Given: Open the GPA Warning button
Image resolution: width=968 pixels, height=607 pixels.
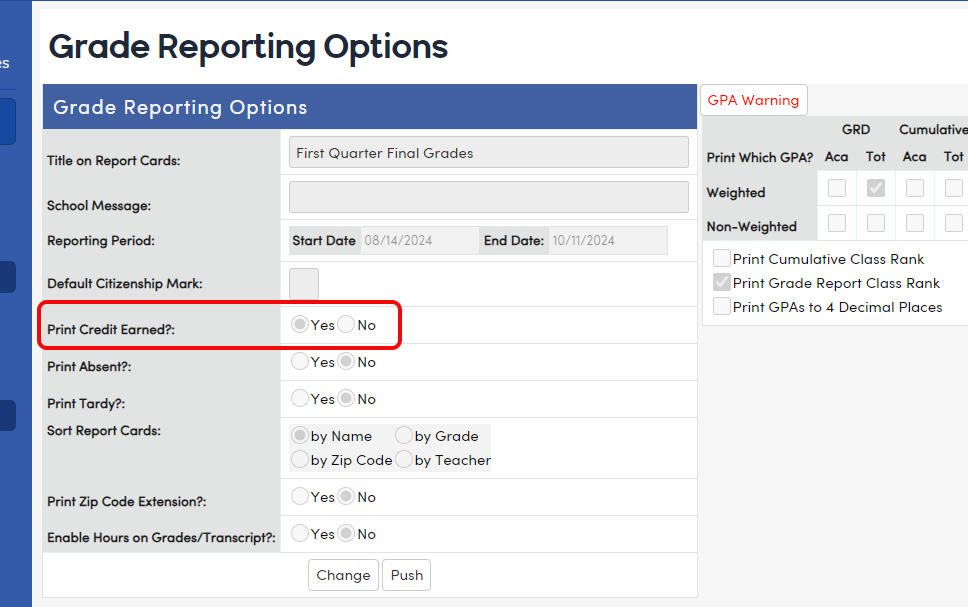Looking at the screenshot, I should tap(753, 100).
